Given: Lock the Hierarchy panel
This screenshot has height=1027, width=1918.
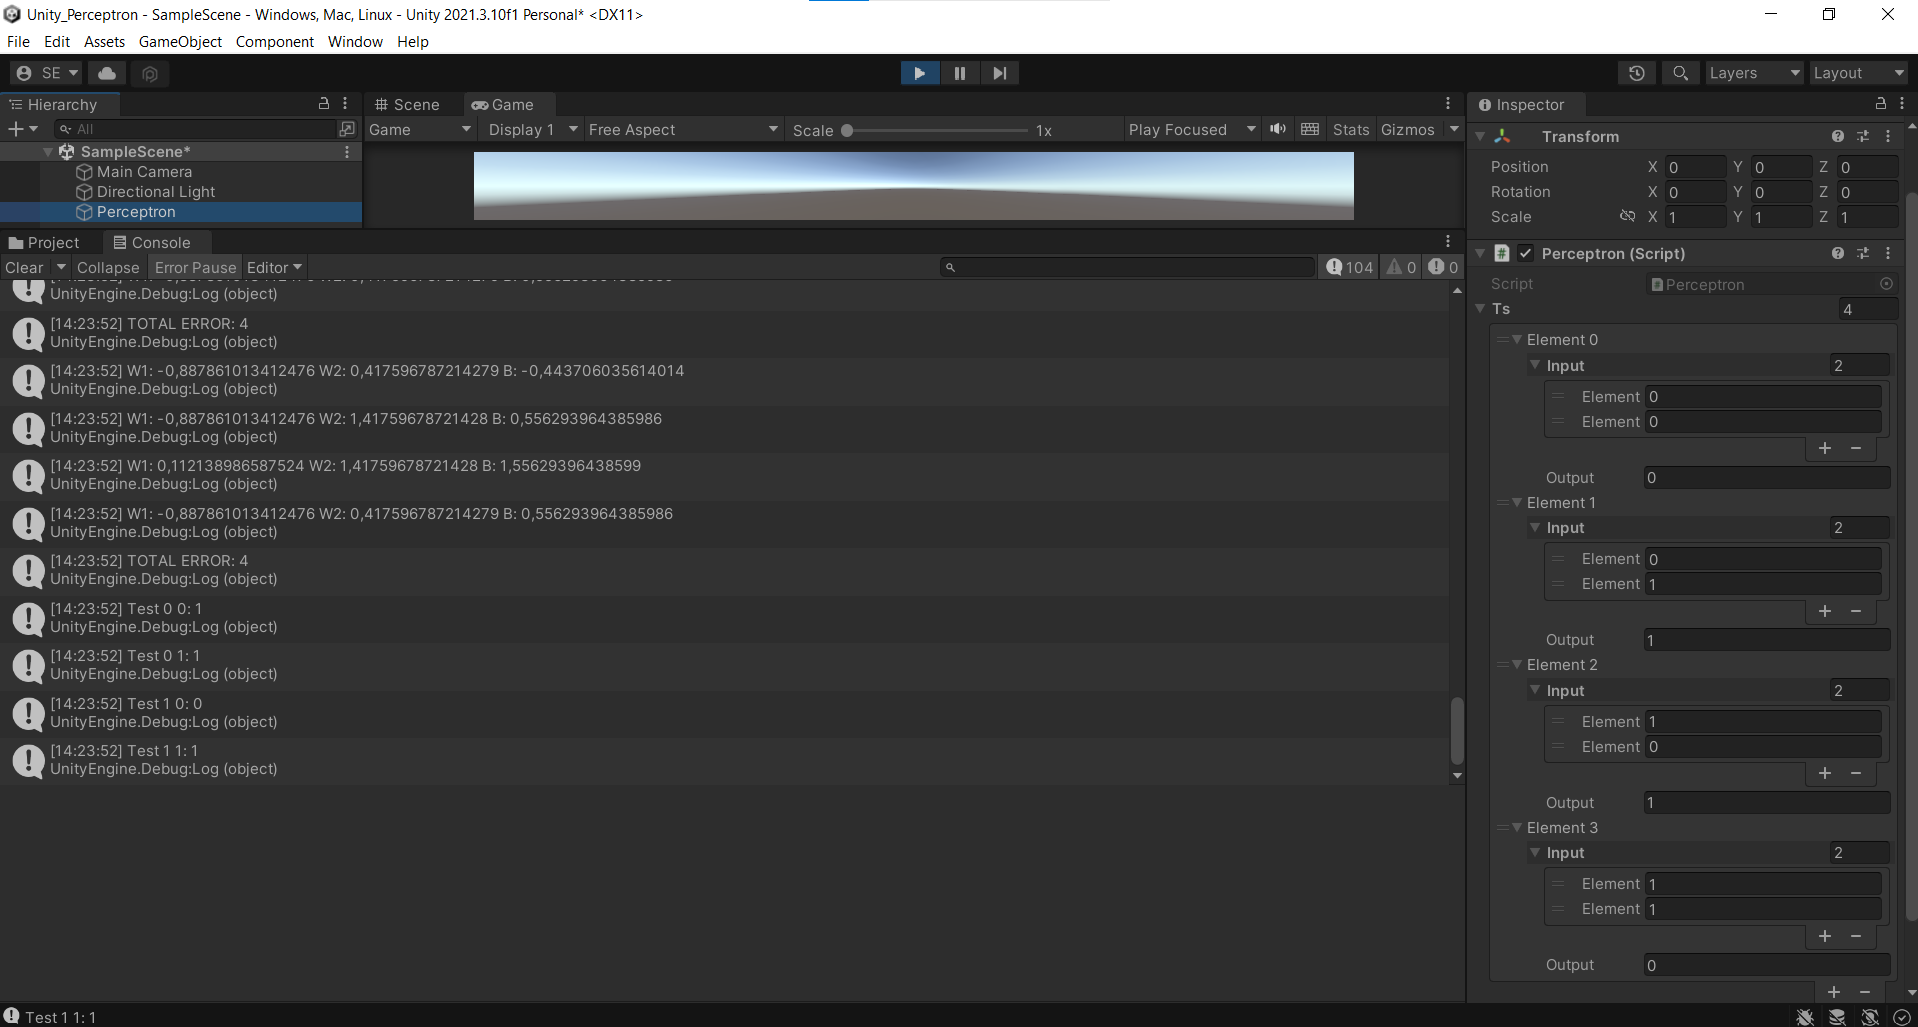Looking at the screenshot, I should (x=324, y=104).
